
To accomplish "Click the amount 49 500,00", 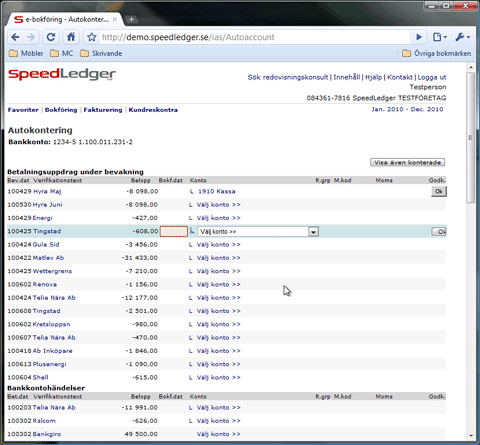I will coord(141,434).
